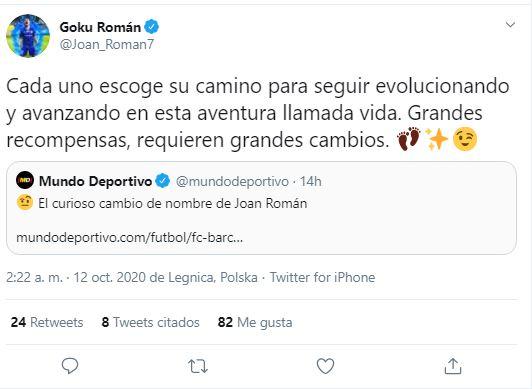
Task: Open the Goku Román display name
Action: click(100, 27)
